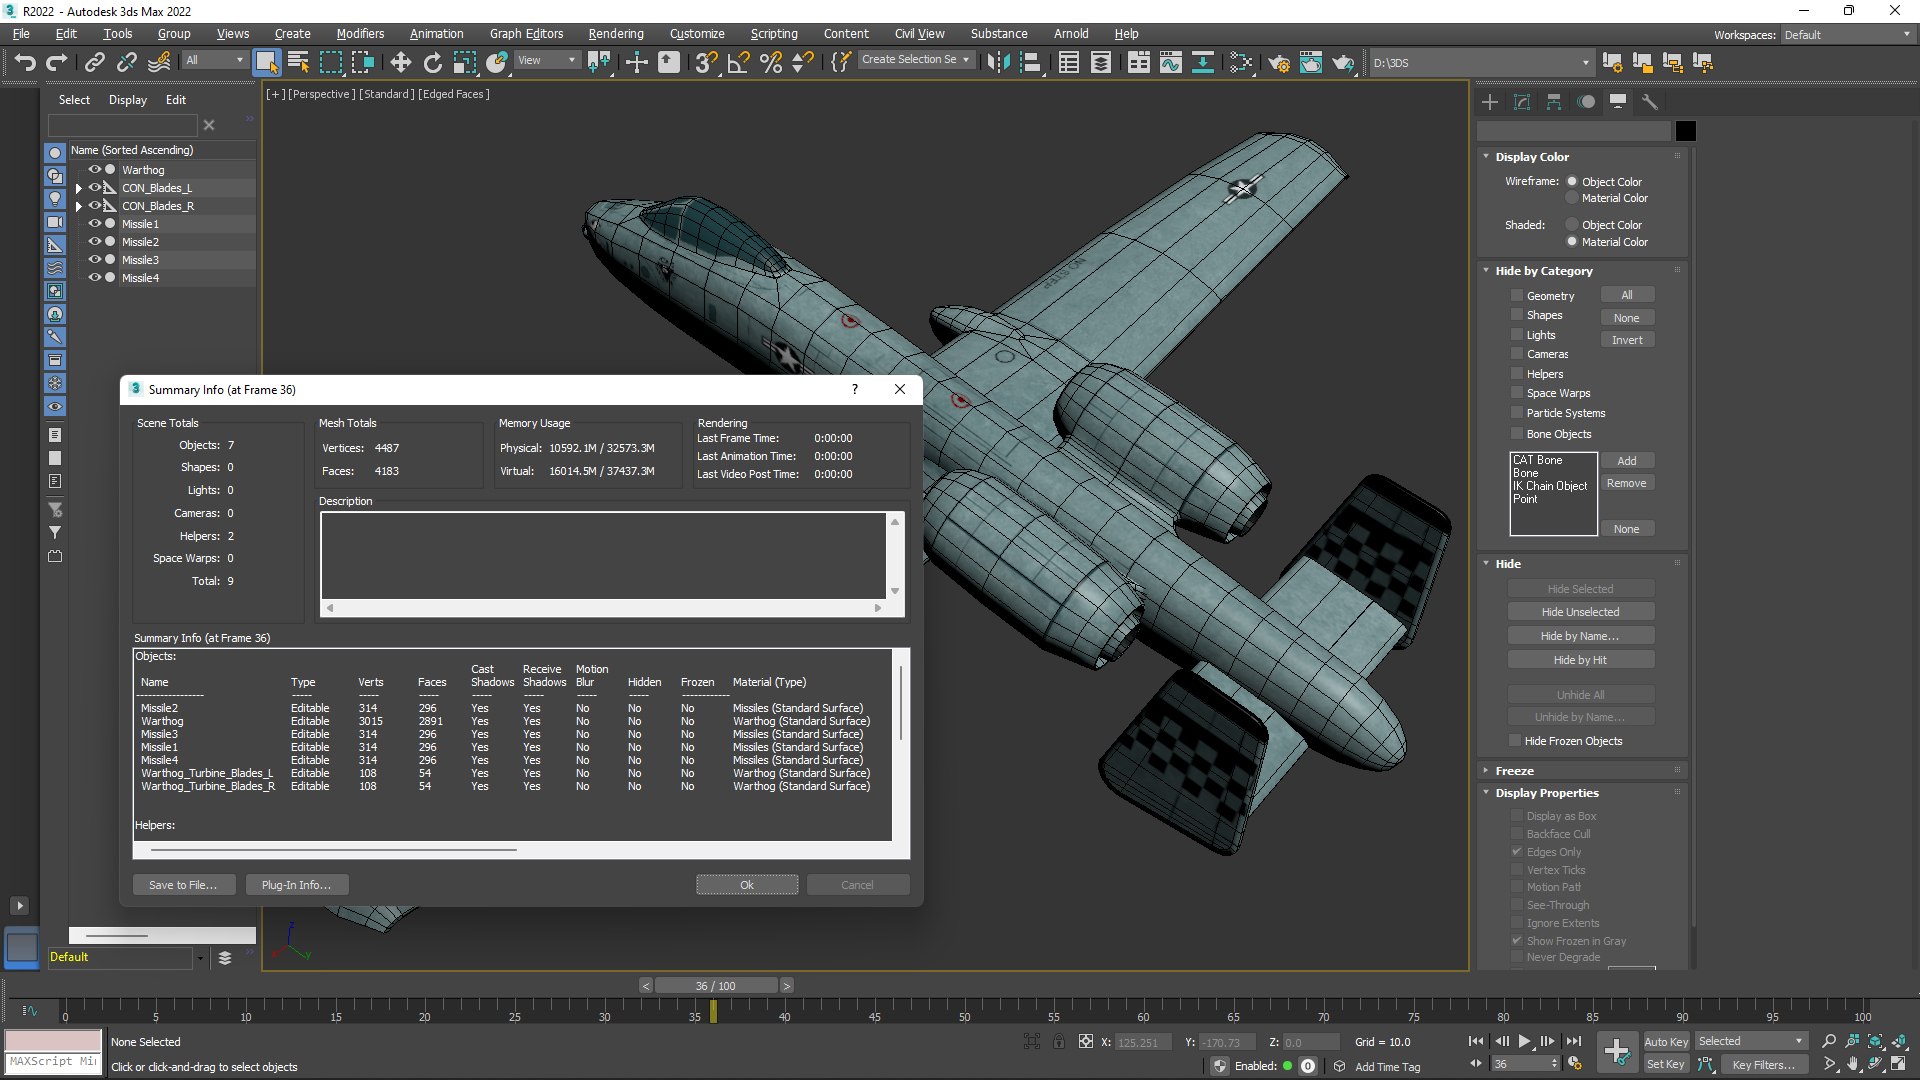1920x1080 pixels.
Task: Open the Scripting menu
Action: 774,33
